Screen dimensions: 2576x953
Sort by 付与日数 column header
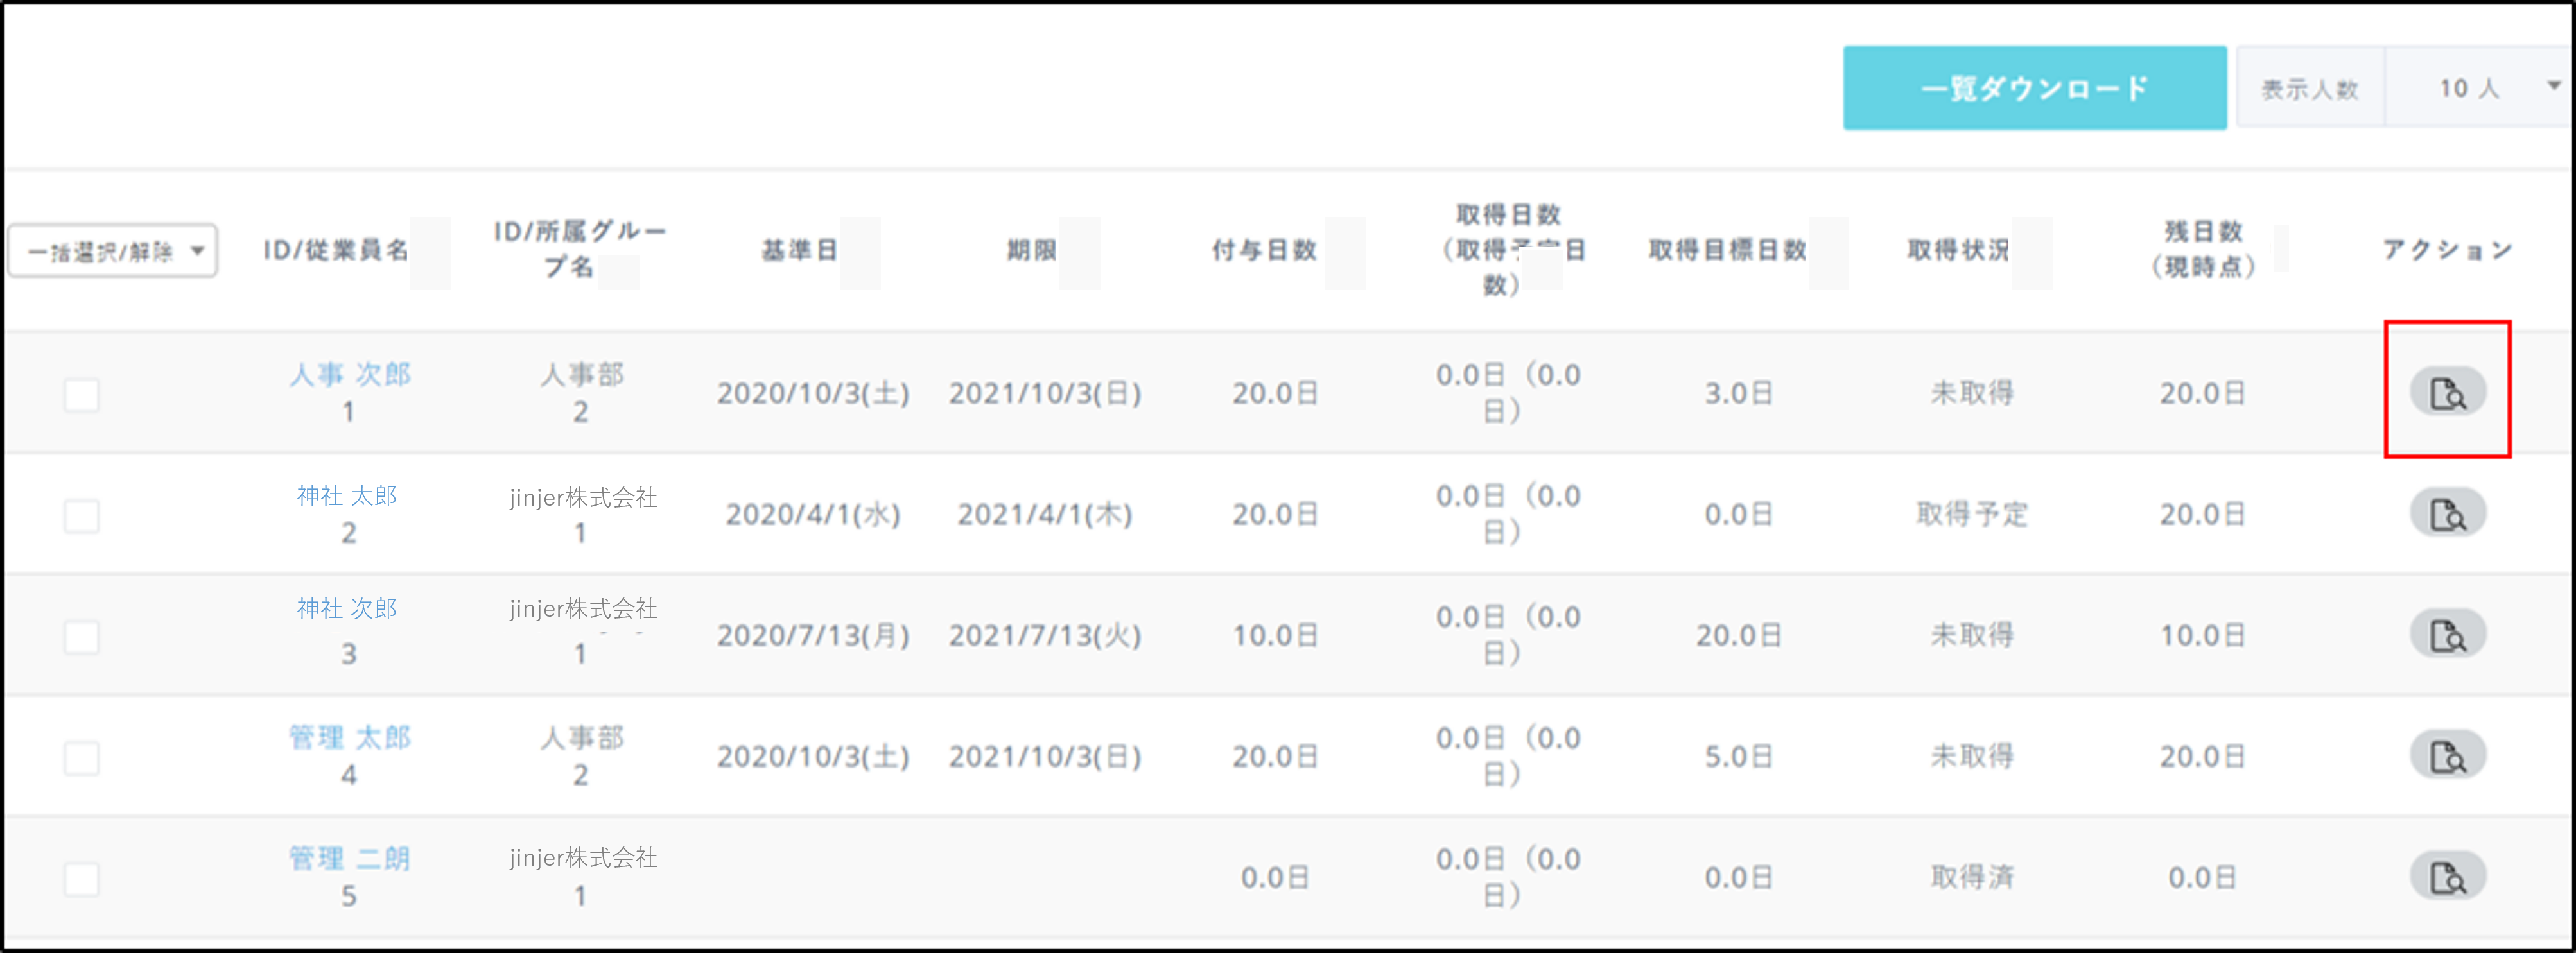pos(1263,250)
